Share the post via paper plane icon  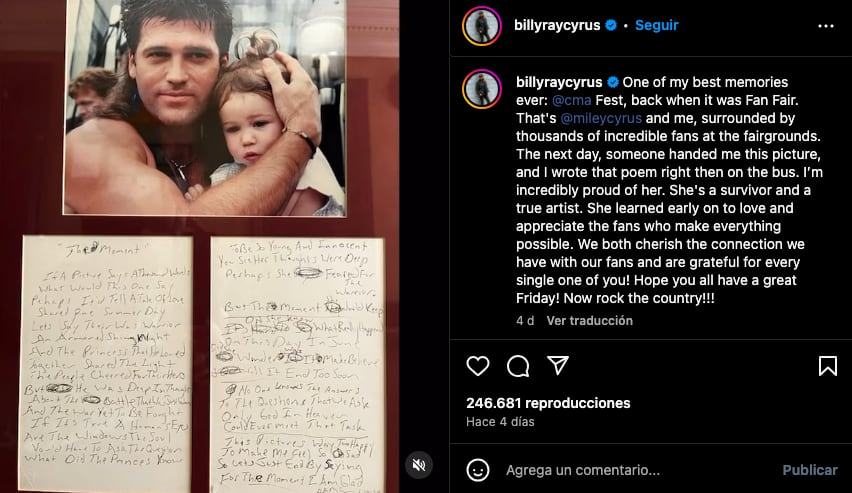(x=558, y=365)
